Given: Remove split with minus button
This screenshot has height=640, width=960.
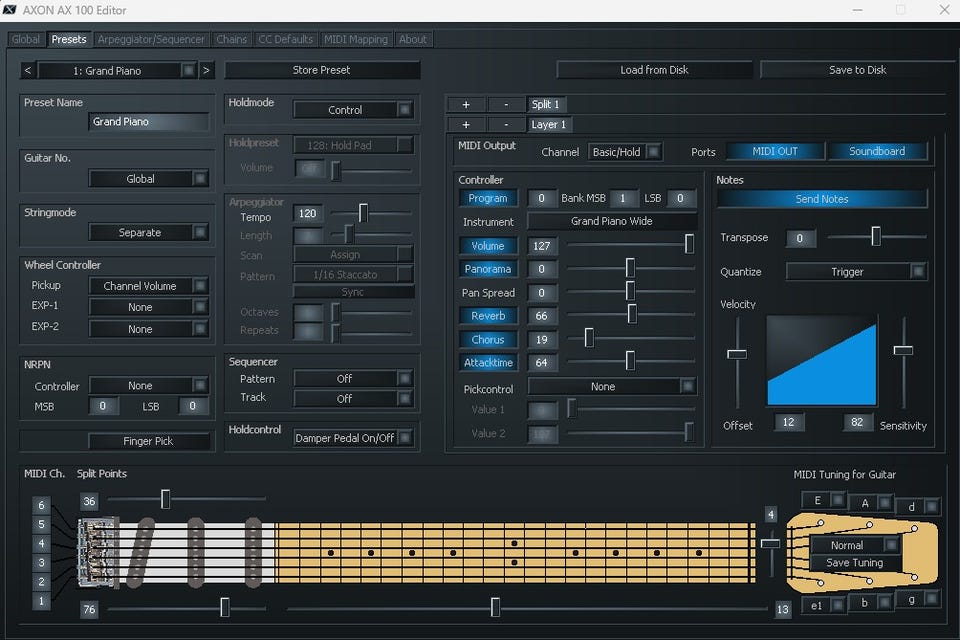Looking at the screenshot, I should (x=506, y=104).
